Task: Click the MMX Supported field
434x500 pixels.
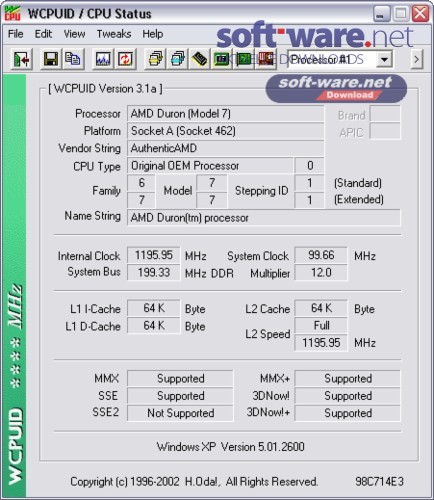Action: [180, 379]
